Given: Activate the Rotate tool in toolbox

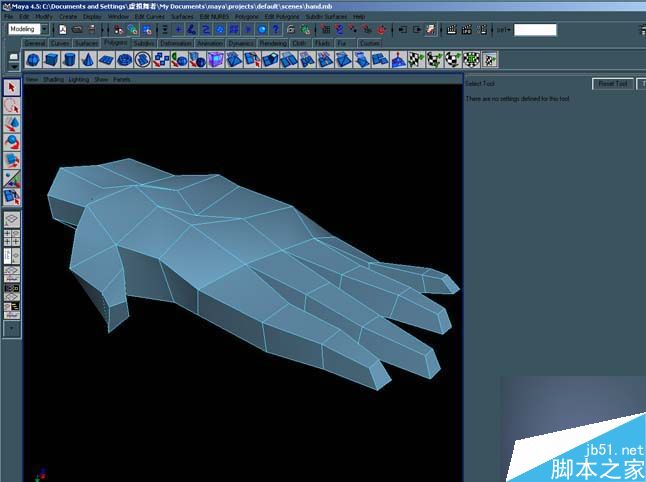Looking at the screenshot, I should click(x=12, y=142).
